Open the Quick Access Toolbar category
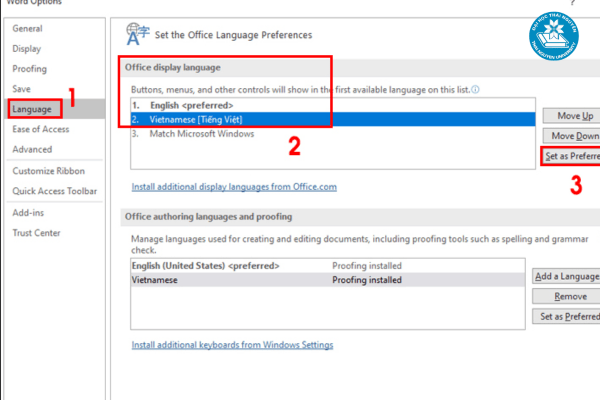 click(x=55, y=191)
